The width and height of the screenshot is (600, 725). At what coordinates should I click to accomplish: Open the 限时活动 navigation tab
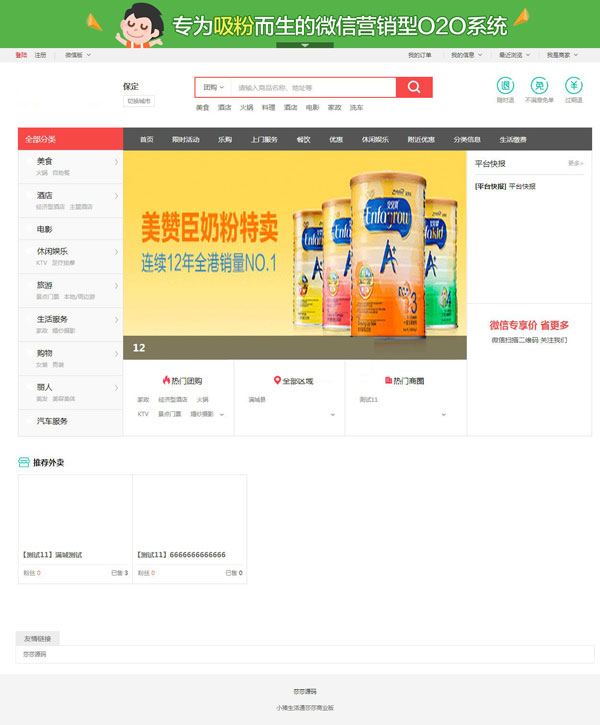pos(186,139)
